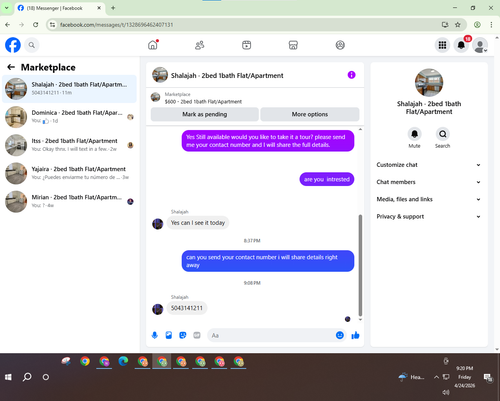
Task: Click the chat vertical scrollbar
Action: tap(360, 265)
